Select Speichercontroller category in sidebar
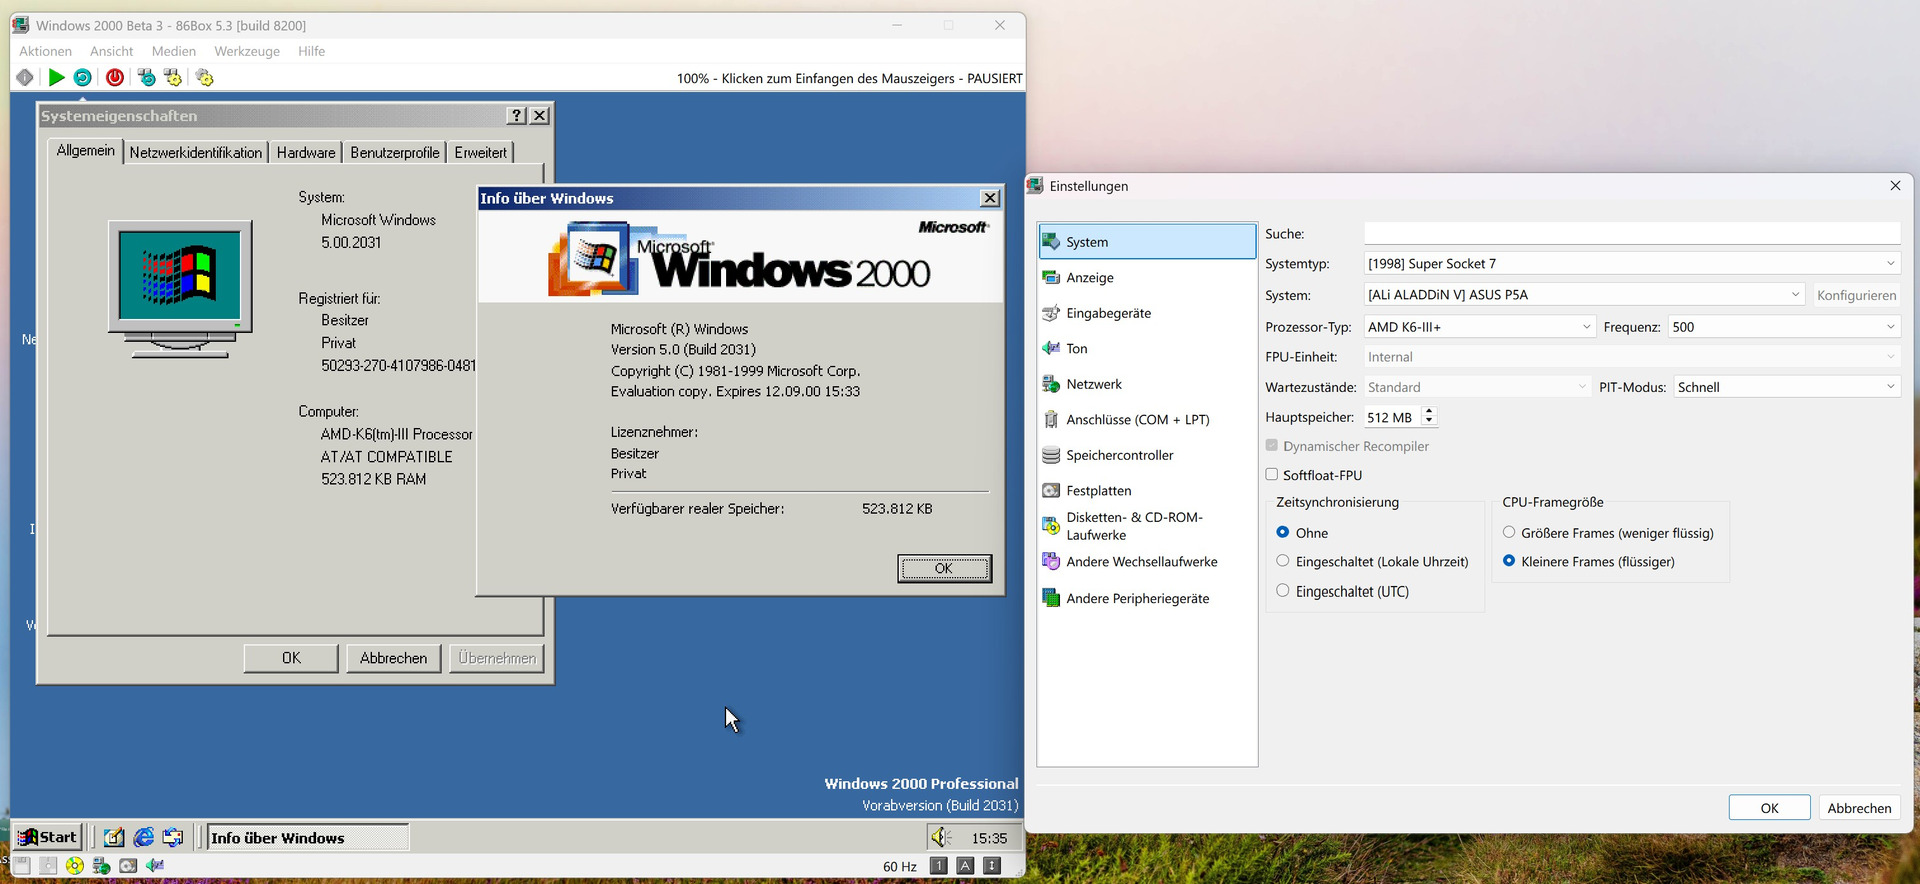This screenshot has width=1920, height=884. (x=1147, y=455)
